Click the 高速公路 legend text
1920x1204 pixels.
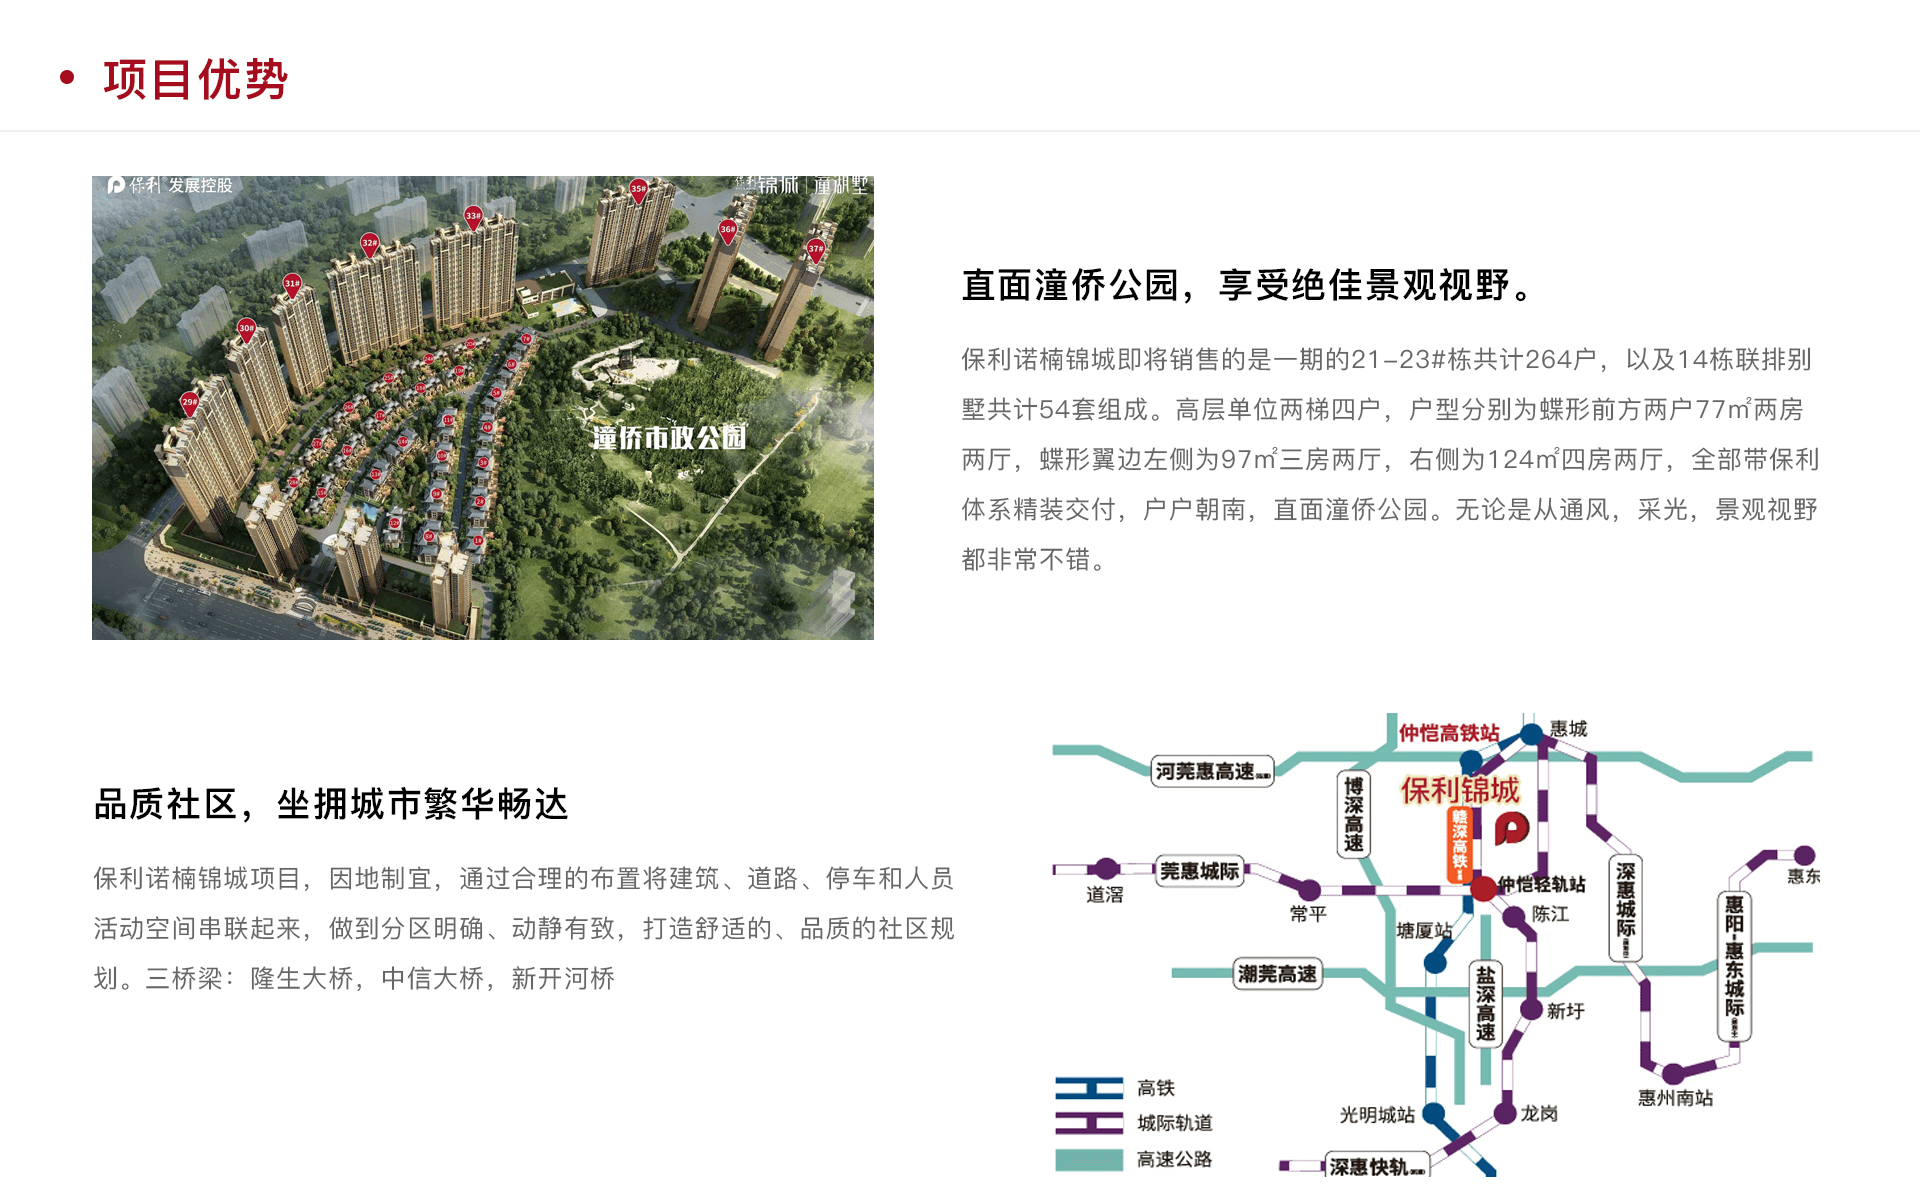point(1175,1160)
